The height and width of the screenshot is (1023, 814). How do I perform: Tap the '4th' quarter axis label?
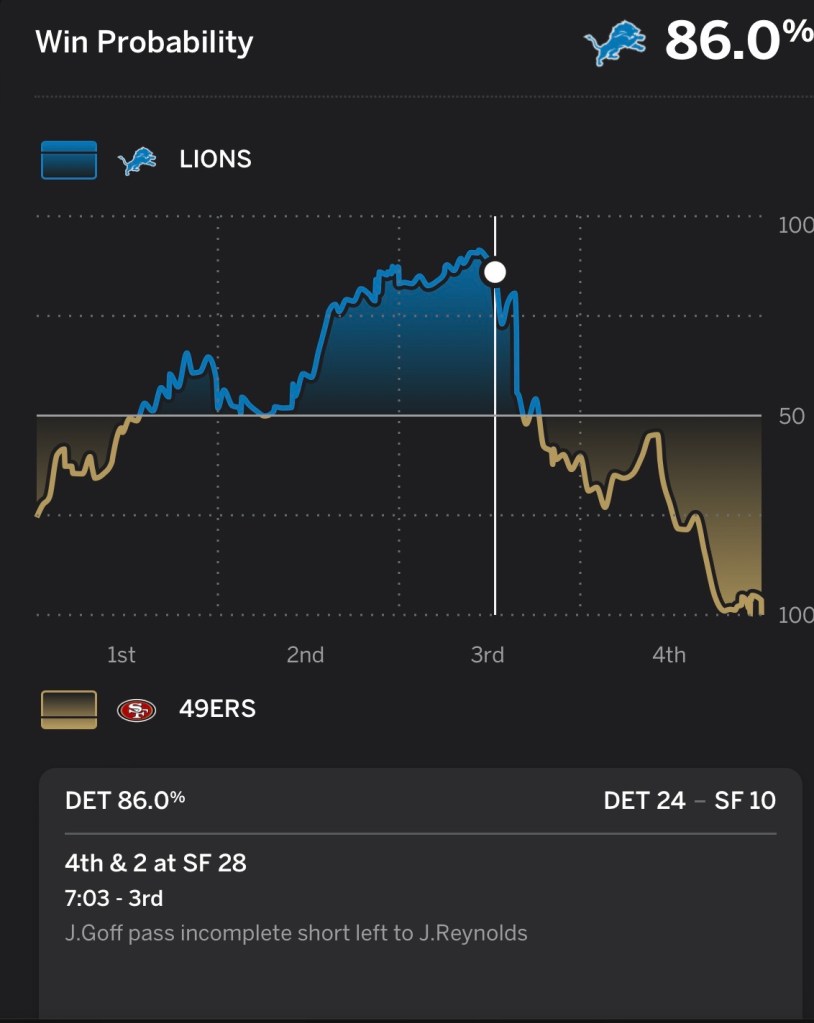point(669,655)
